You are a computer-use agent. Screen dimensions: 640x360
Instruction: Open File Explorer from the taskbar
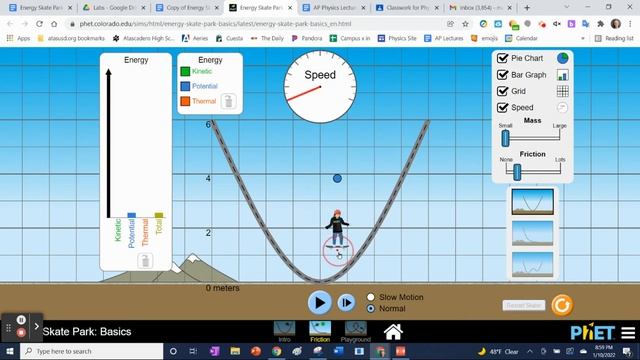click(235, 351)
